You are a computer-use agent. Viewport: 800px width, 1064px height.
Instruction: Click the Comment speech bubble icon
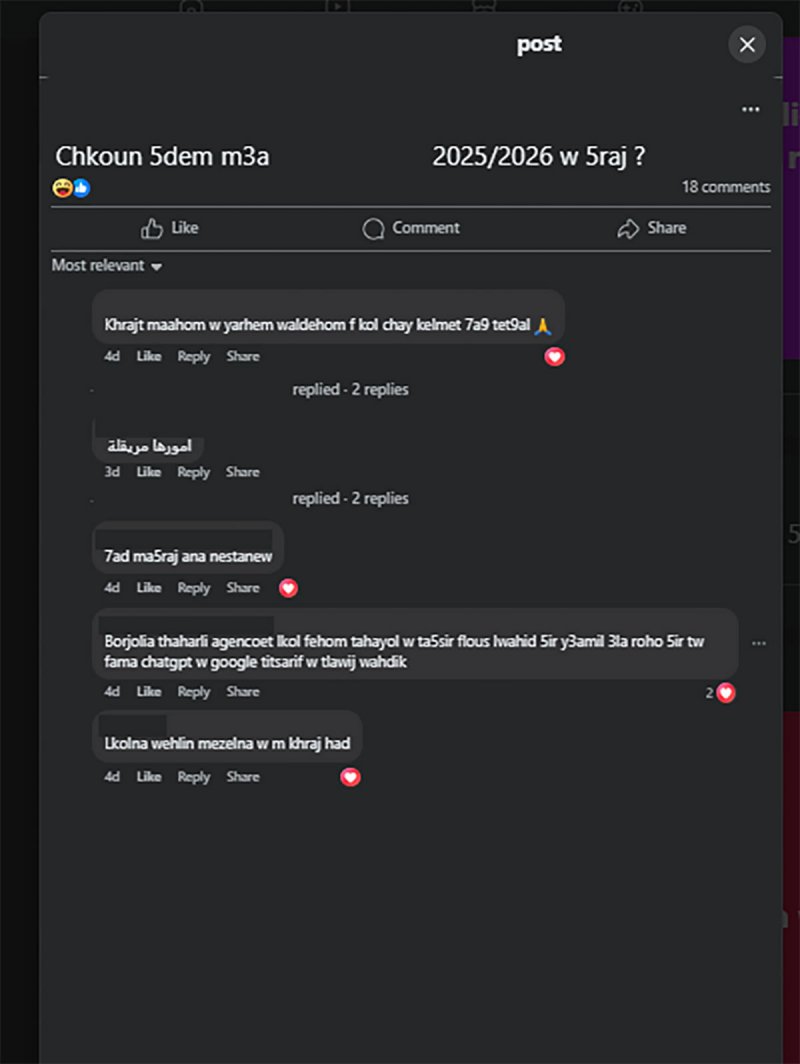tap(373, 229)
